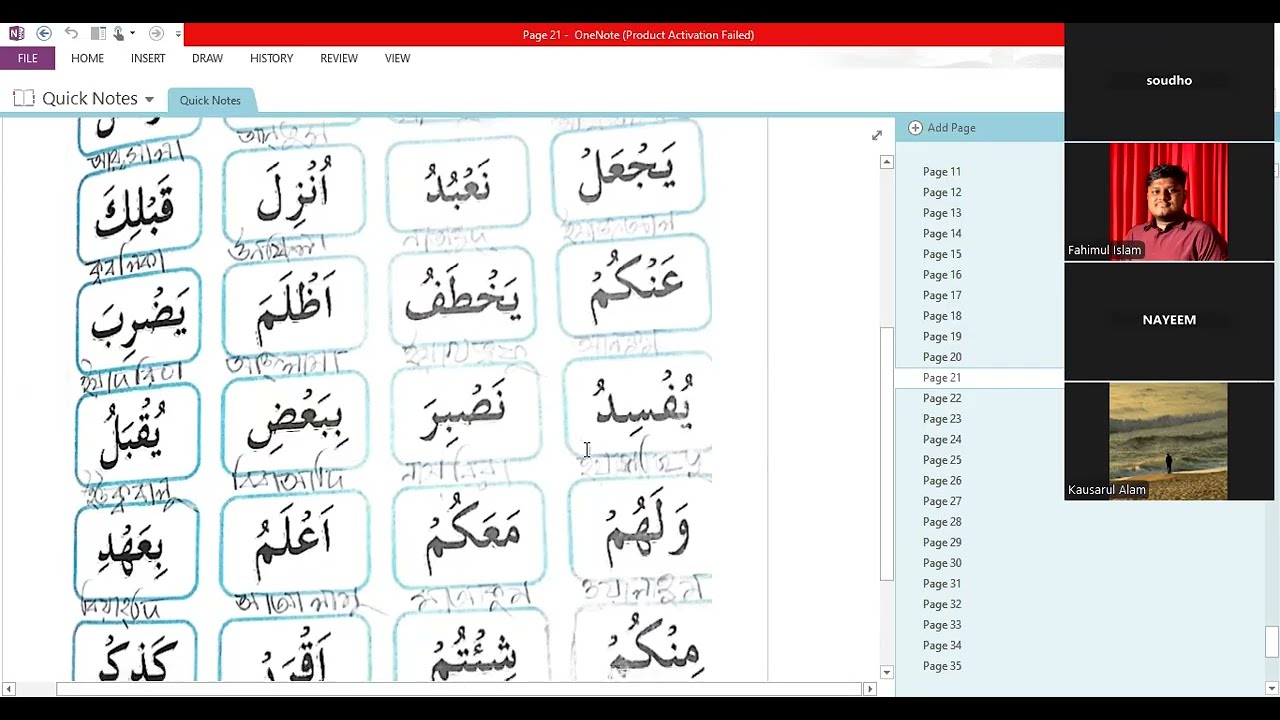Click page list scroll-down arrow
The image size is (1280, 720).
[x=1272, y=688]
